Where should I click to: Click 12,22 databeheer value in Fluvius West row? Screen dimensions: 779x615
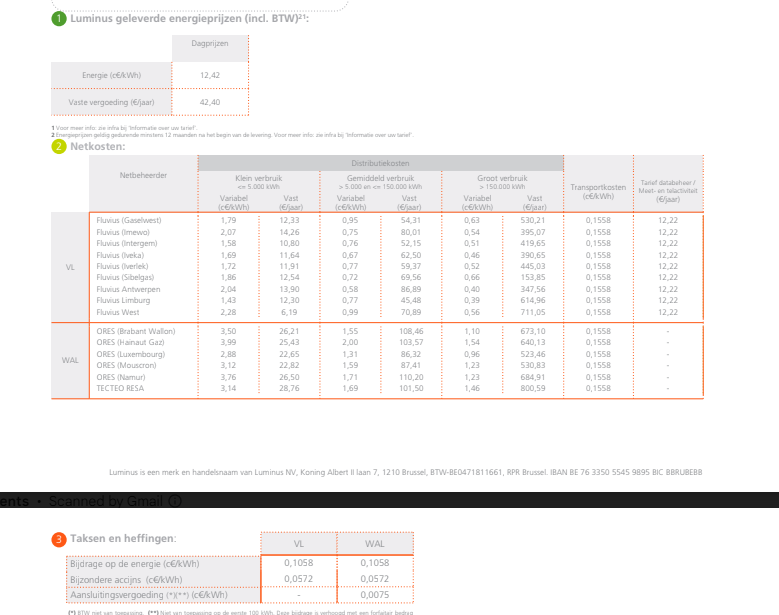(668, 312)
